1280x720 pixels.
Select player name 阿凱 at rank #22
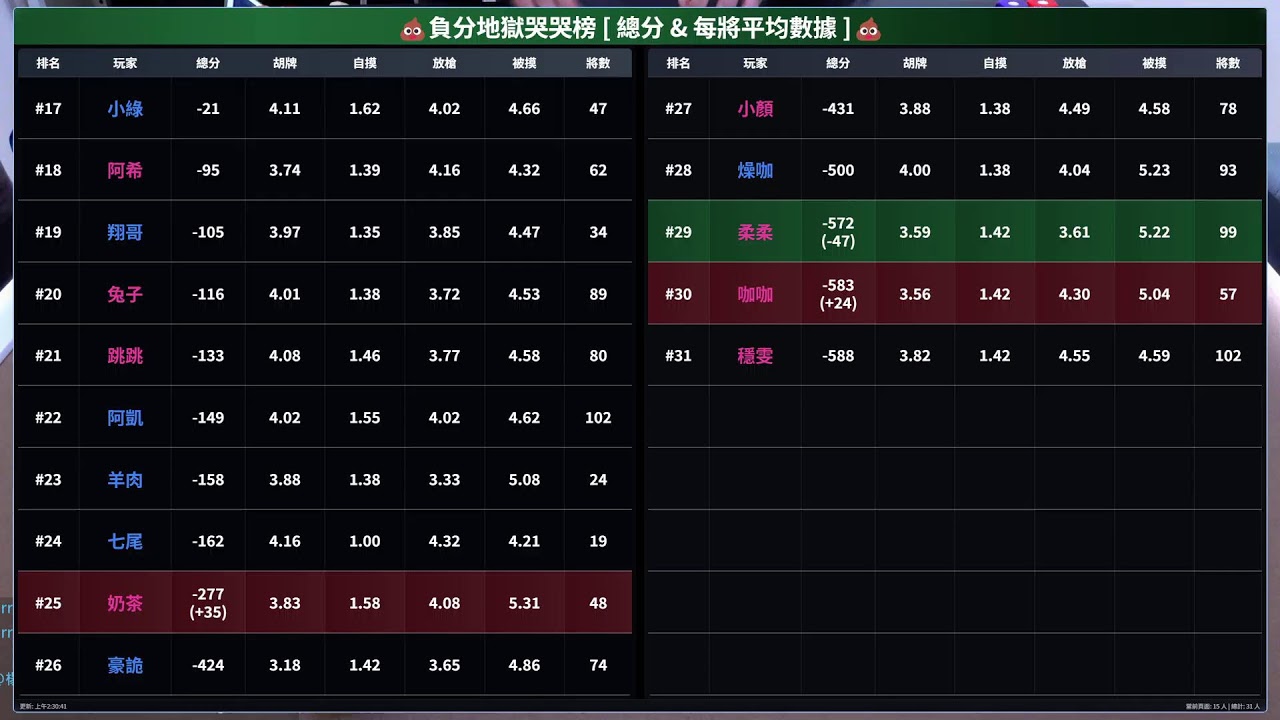pyautogui.click(x=125, y=418)
